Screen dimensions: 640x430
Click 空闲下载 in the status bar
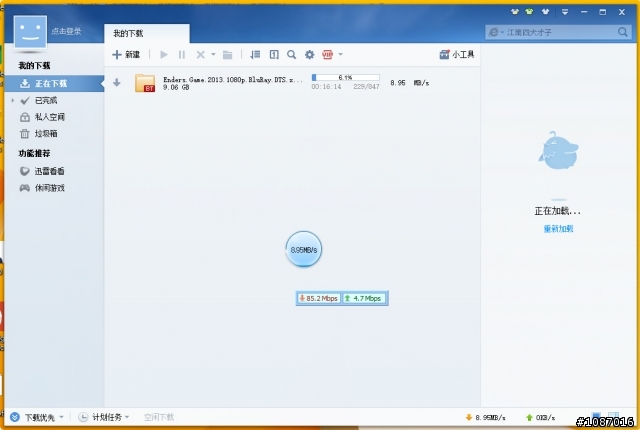159,417
